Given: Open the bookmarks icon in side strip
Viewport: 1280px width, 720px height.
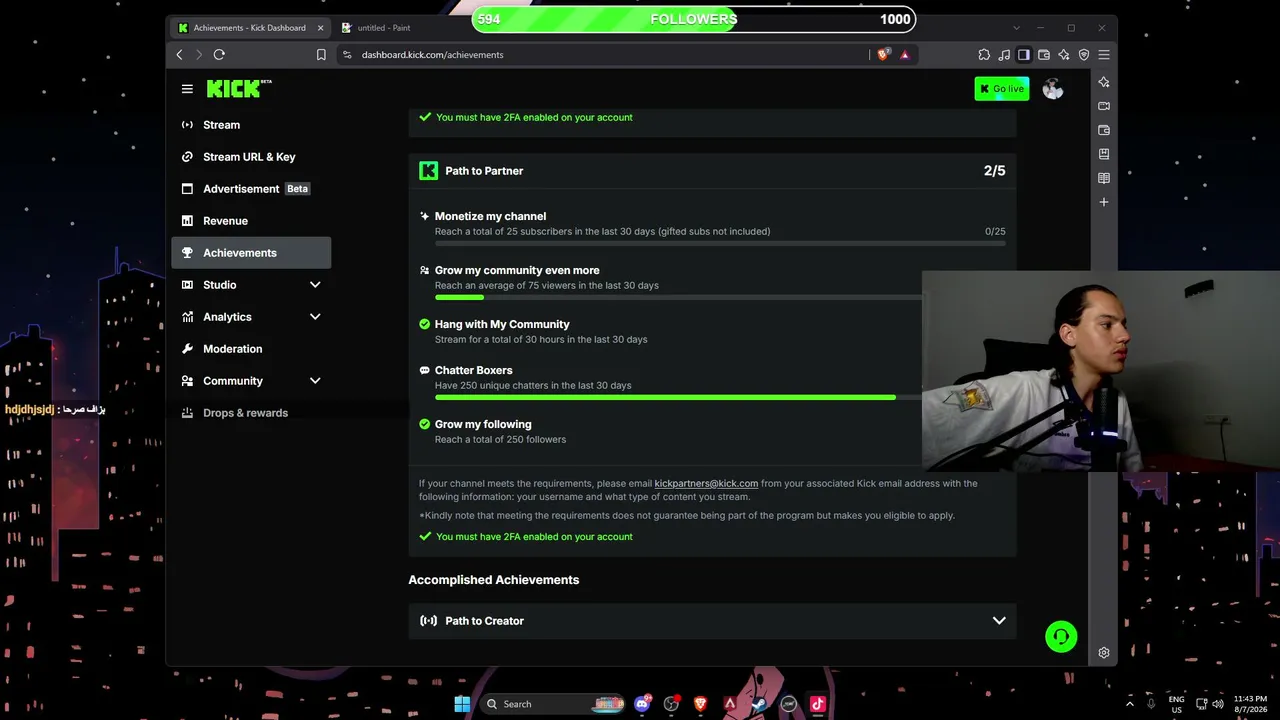Looking at the screenshot, I should click(x=1104, y=154).
